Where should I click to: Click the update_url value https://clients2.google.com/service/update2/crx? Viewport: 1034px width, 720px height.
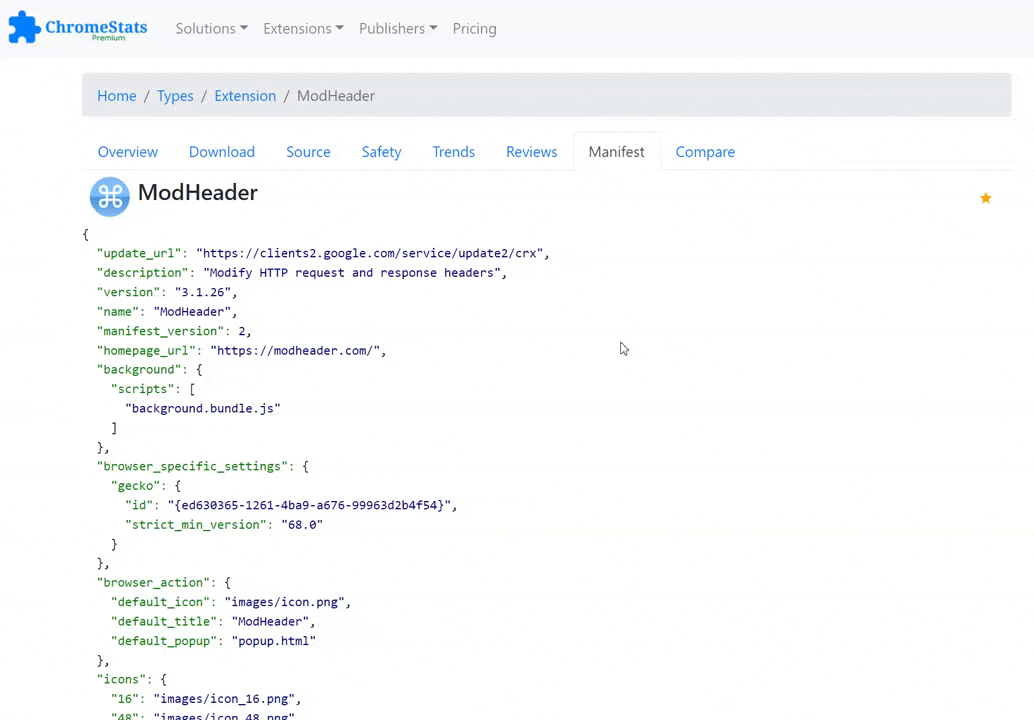point(369,253)
